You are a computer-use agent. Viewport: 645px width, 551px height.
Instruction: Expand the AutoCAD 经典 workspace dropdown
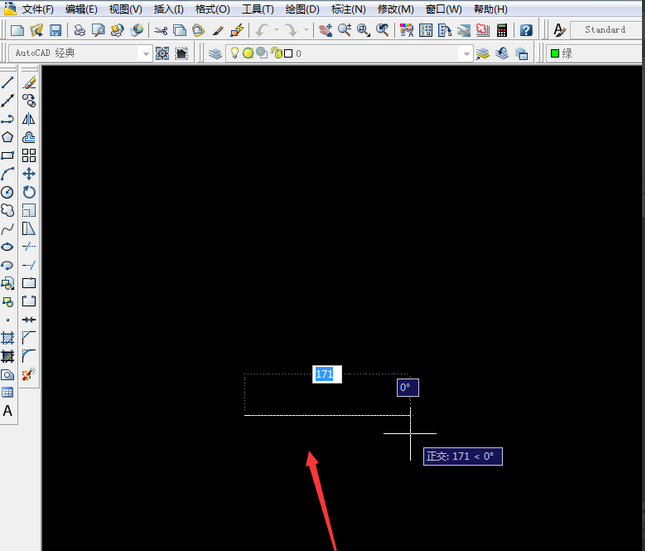point(146,53)
